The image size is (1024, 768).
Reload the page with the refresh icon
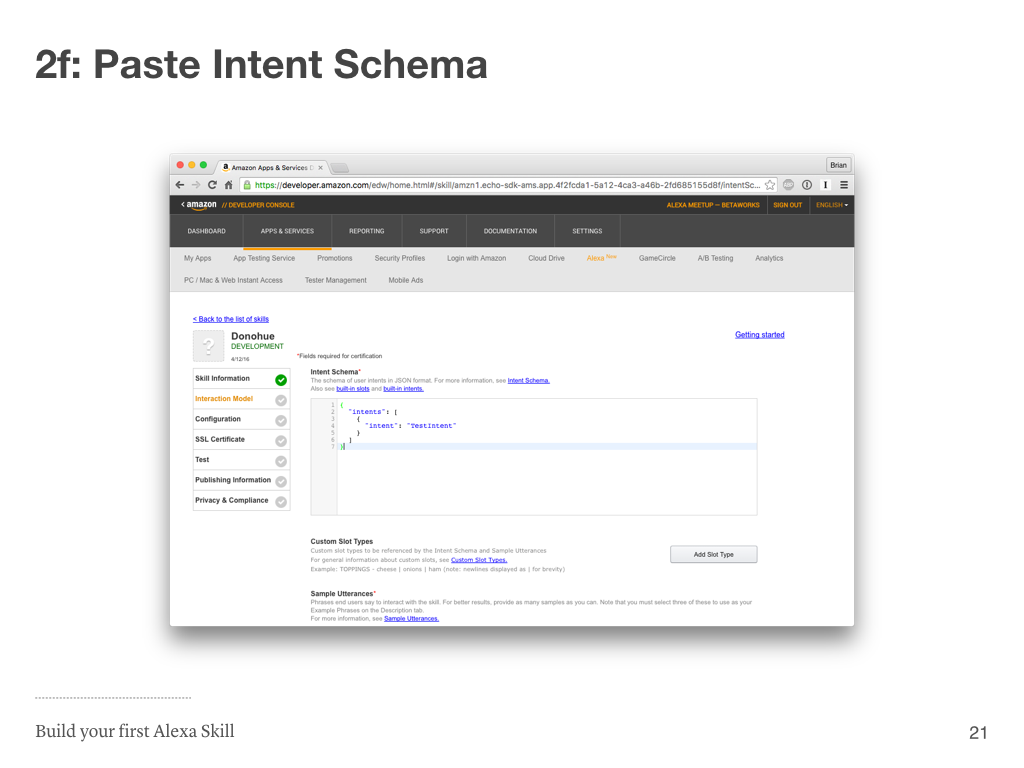212,185
